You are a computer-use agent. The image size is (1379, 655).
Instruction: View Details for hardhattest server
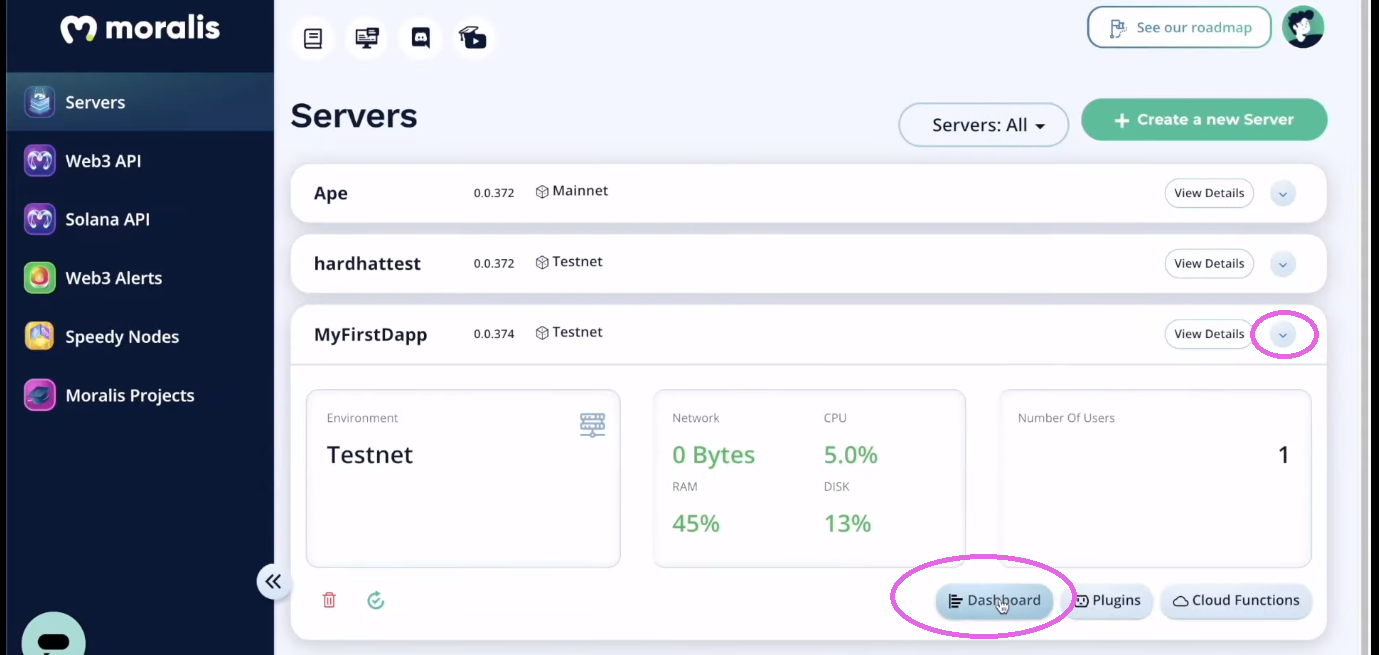[x=1209, y=264]
